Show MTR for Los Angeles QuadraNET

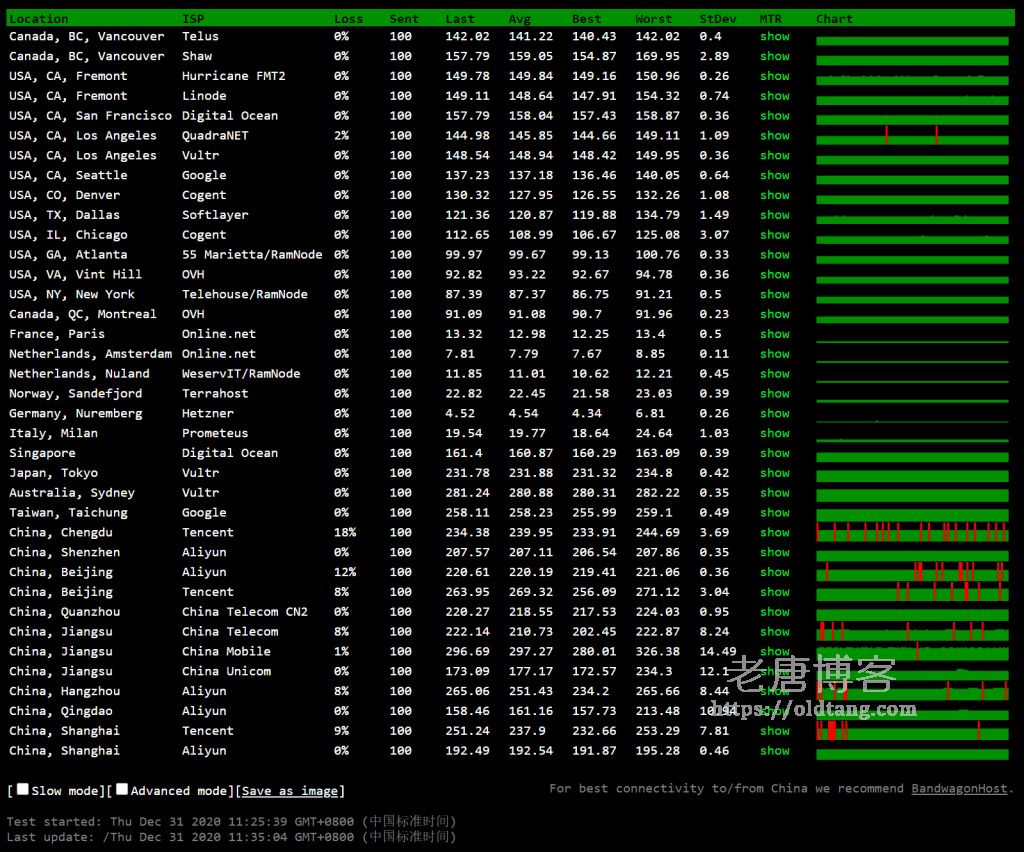pyautogui.click(x=774, y=135)
